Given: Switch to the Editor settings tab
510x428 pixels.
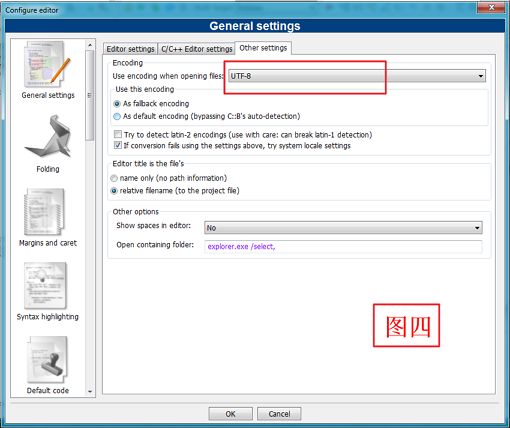Looking at the screenshot, I should tap(130, 49).
